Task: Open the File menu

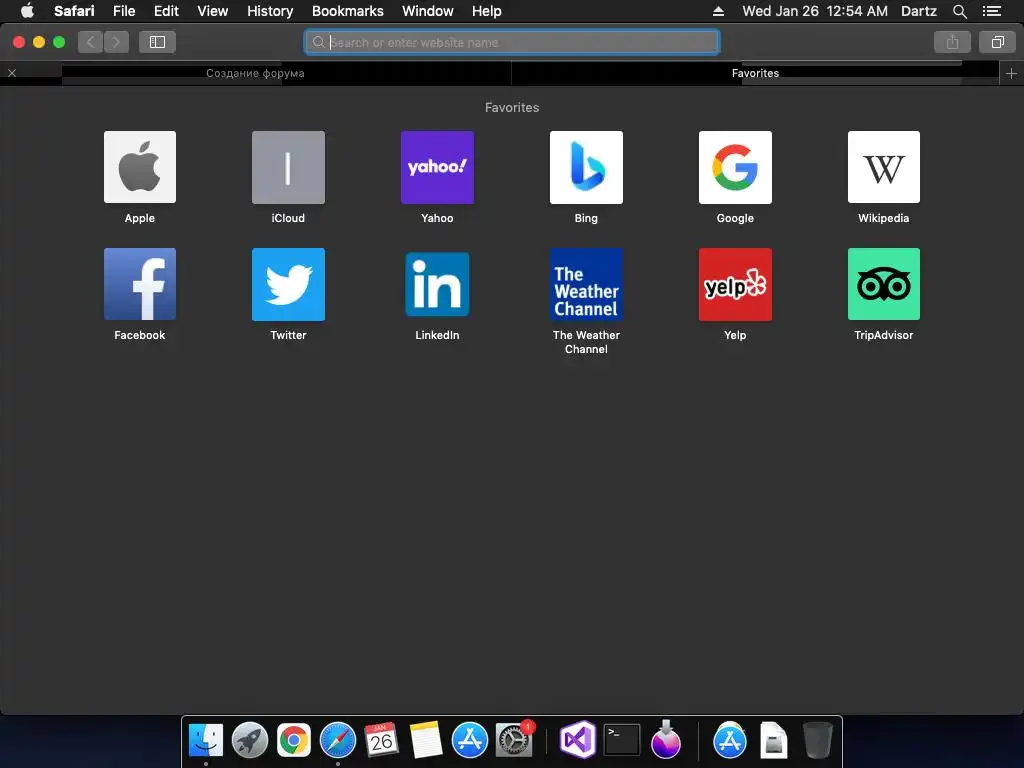Action: [x=124, y=11]
